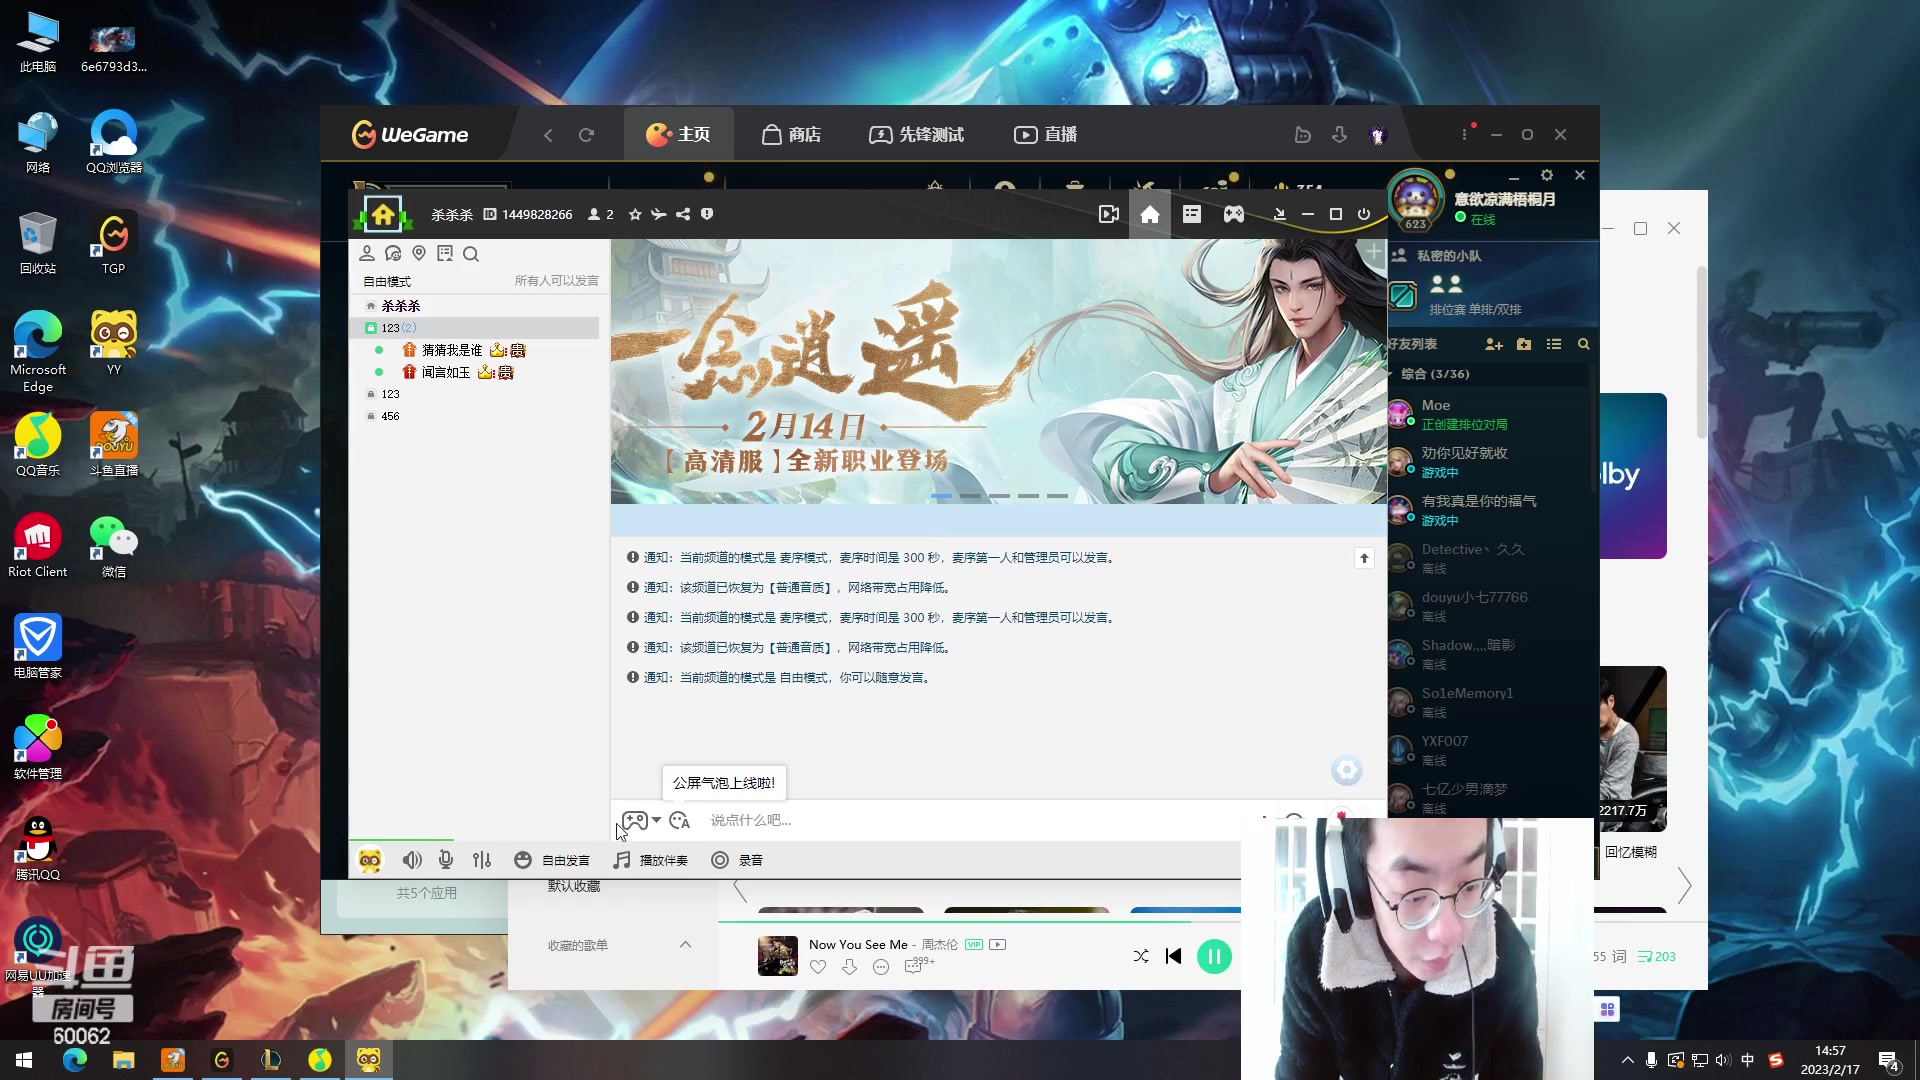Toggle the YY microphone
Image resolution: width=1920 pixels, height=1080 pixels.
(x=446, y=860)
